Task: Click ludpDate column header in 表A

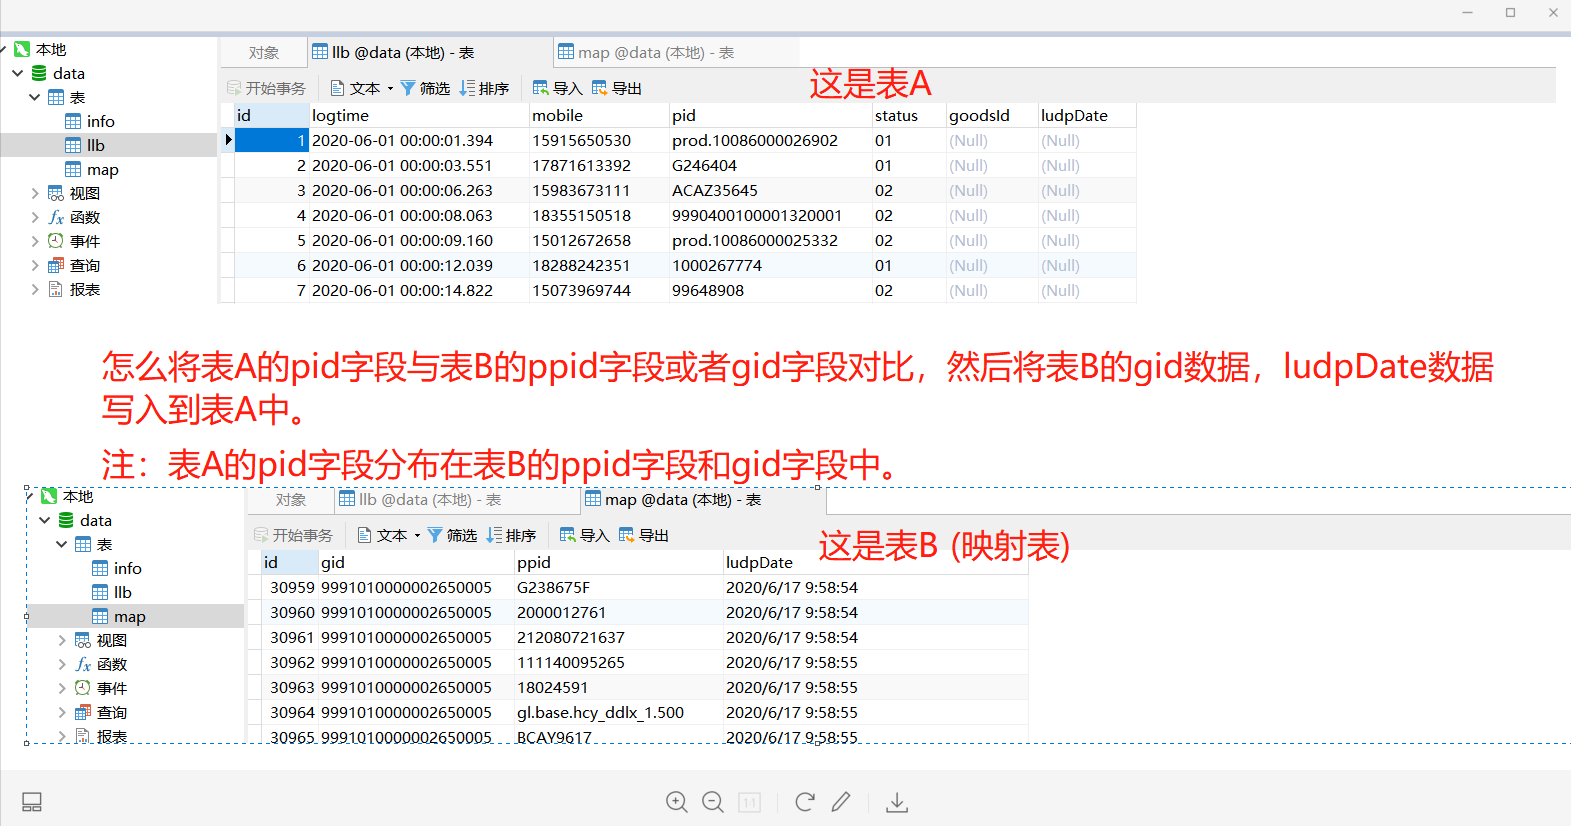Action: point(1087,115)
